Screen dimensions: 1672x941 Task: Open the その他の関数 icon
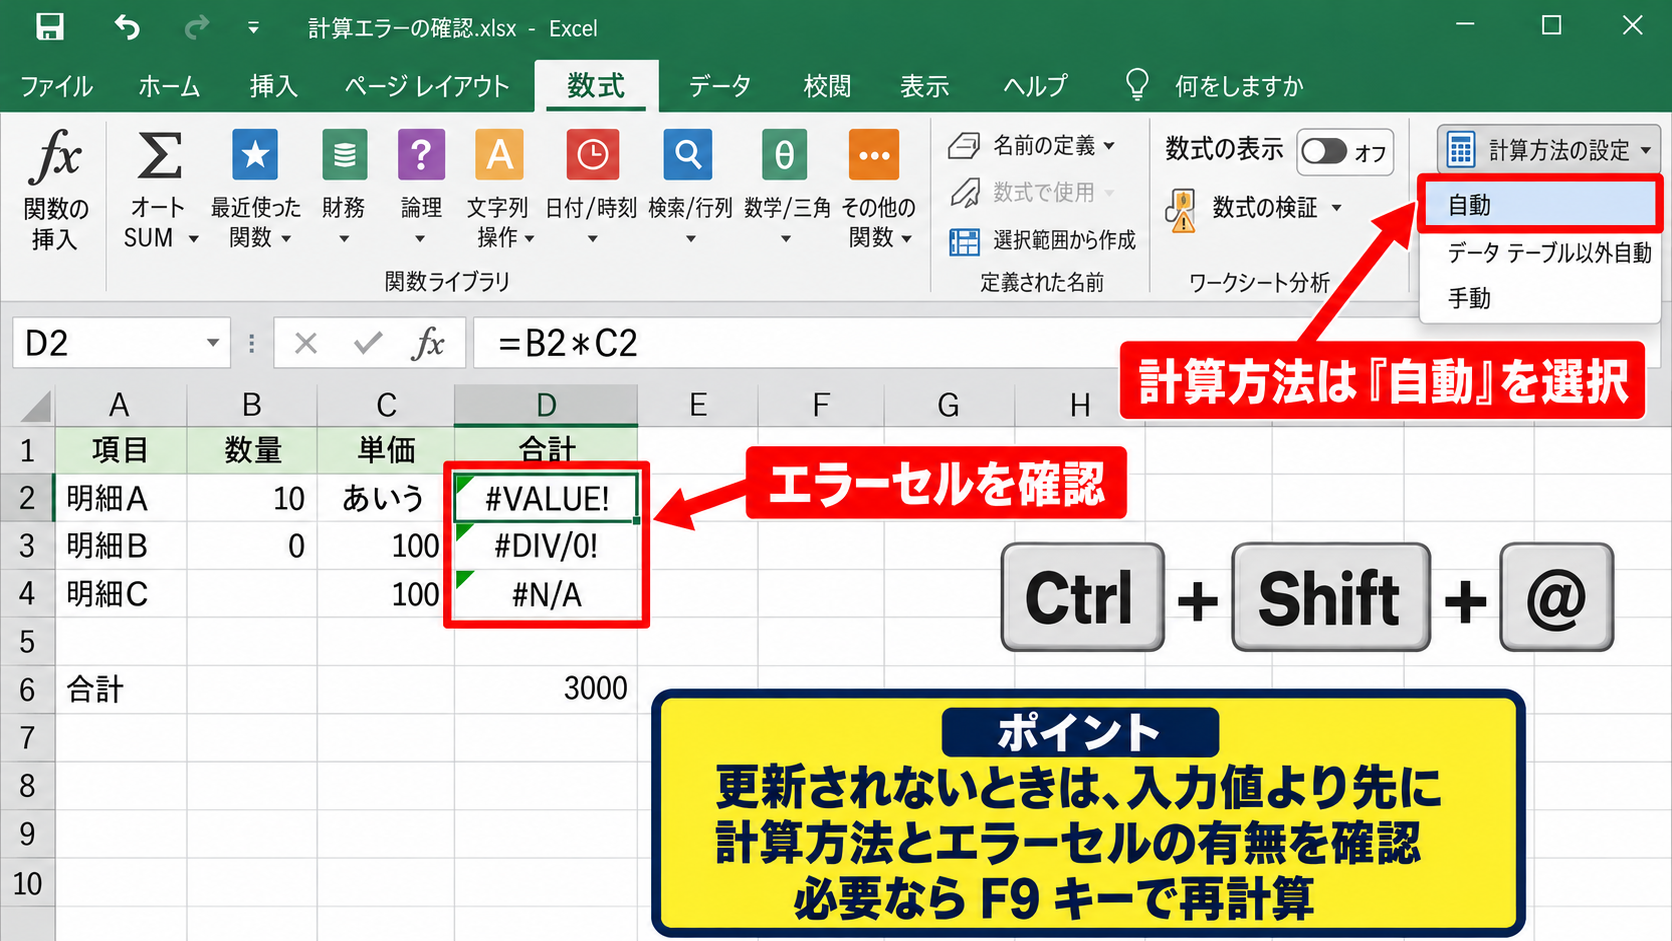click(x=874, y=155)
